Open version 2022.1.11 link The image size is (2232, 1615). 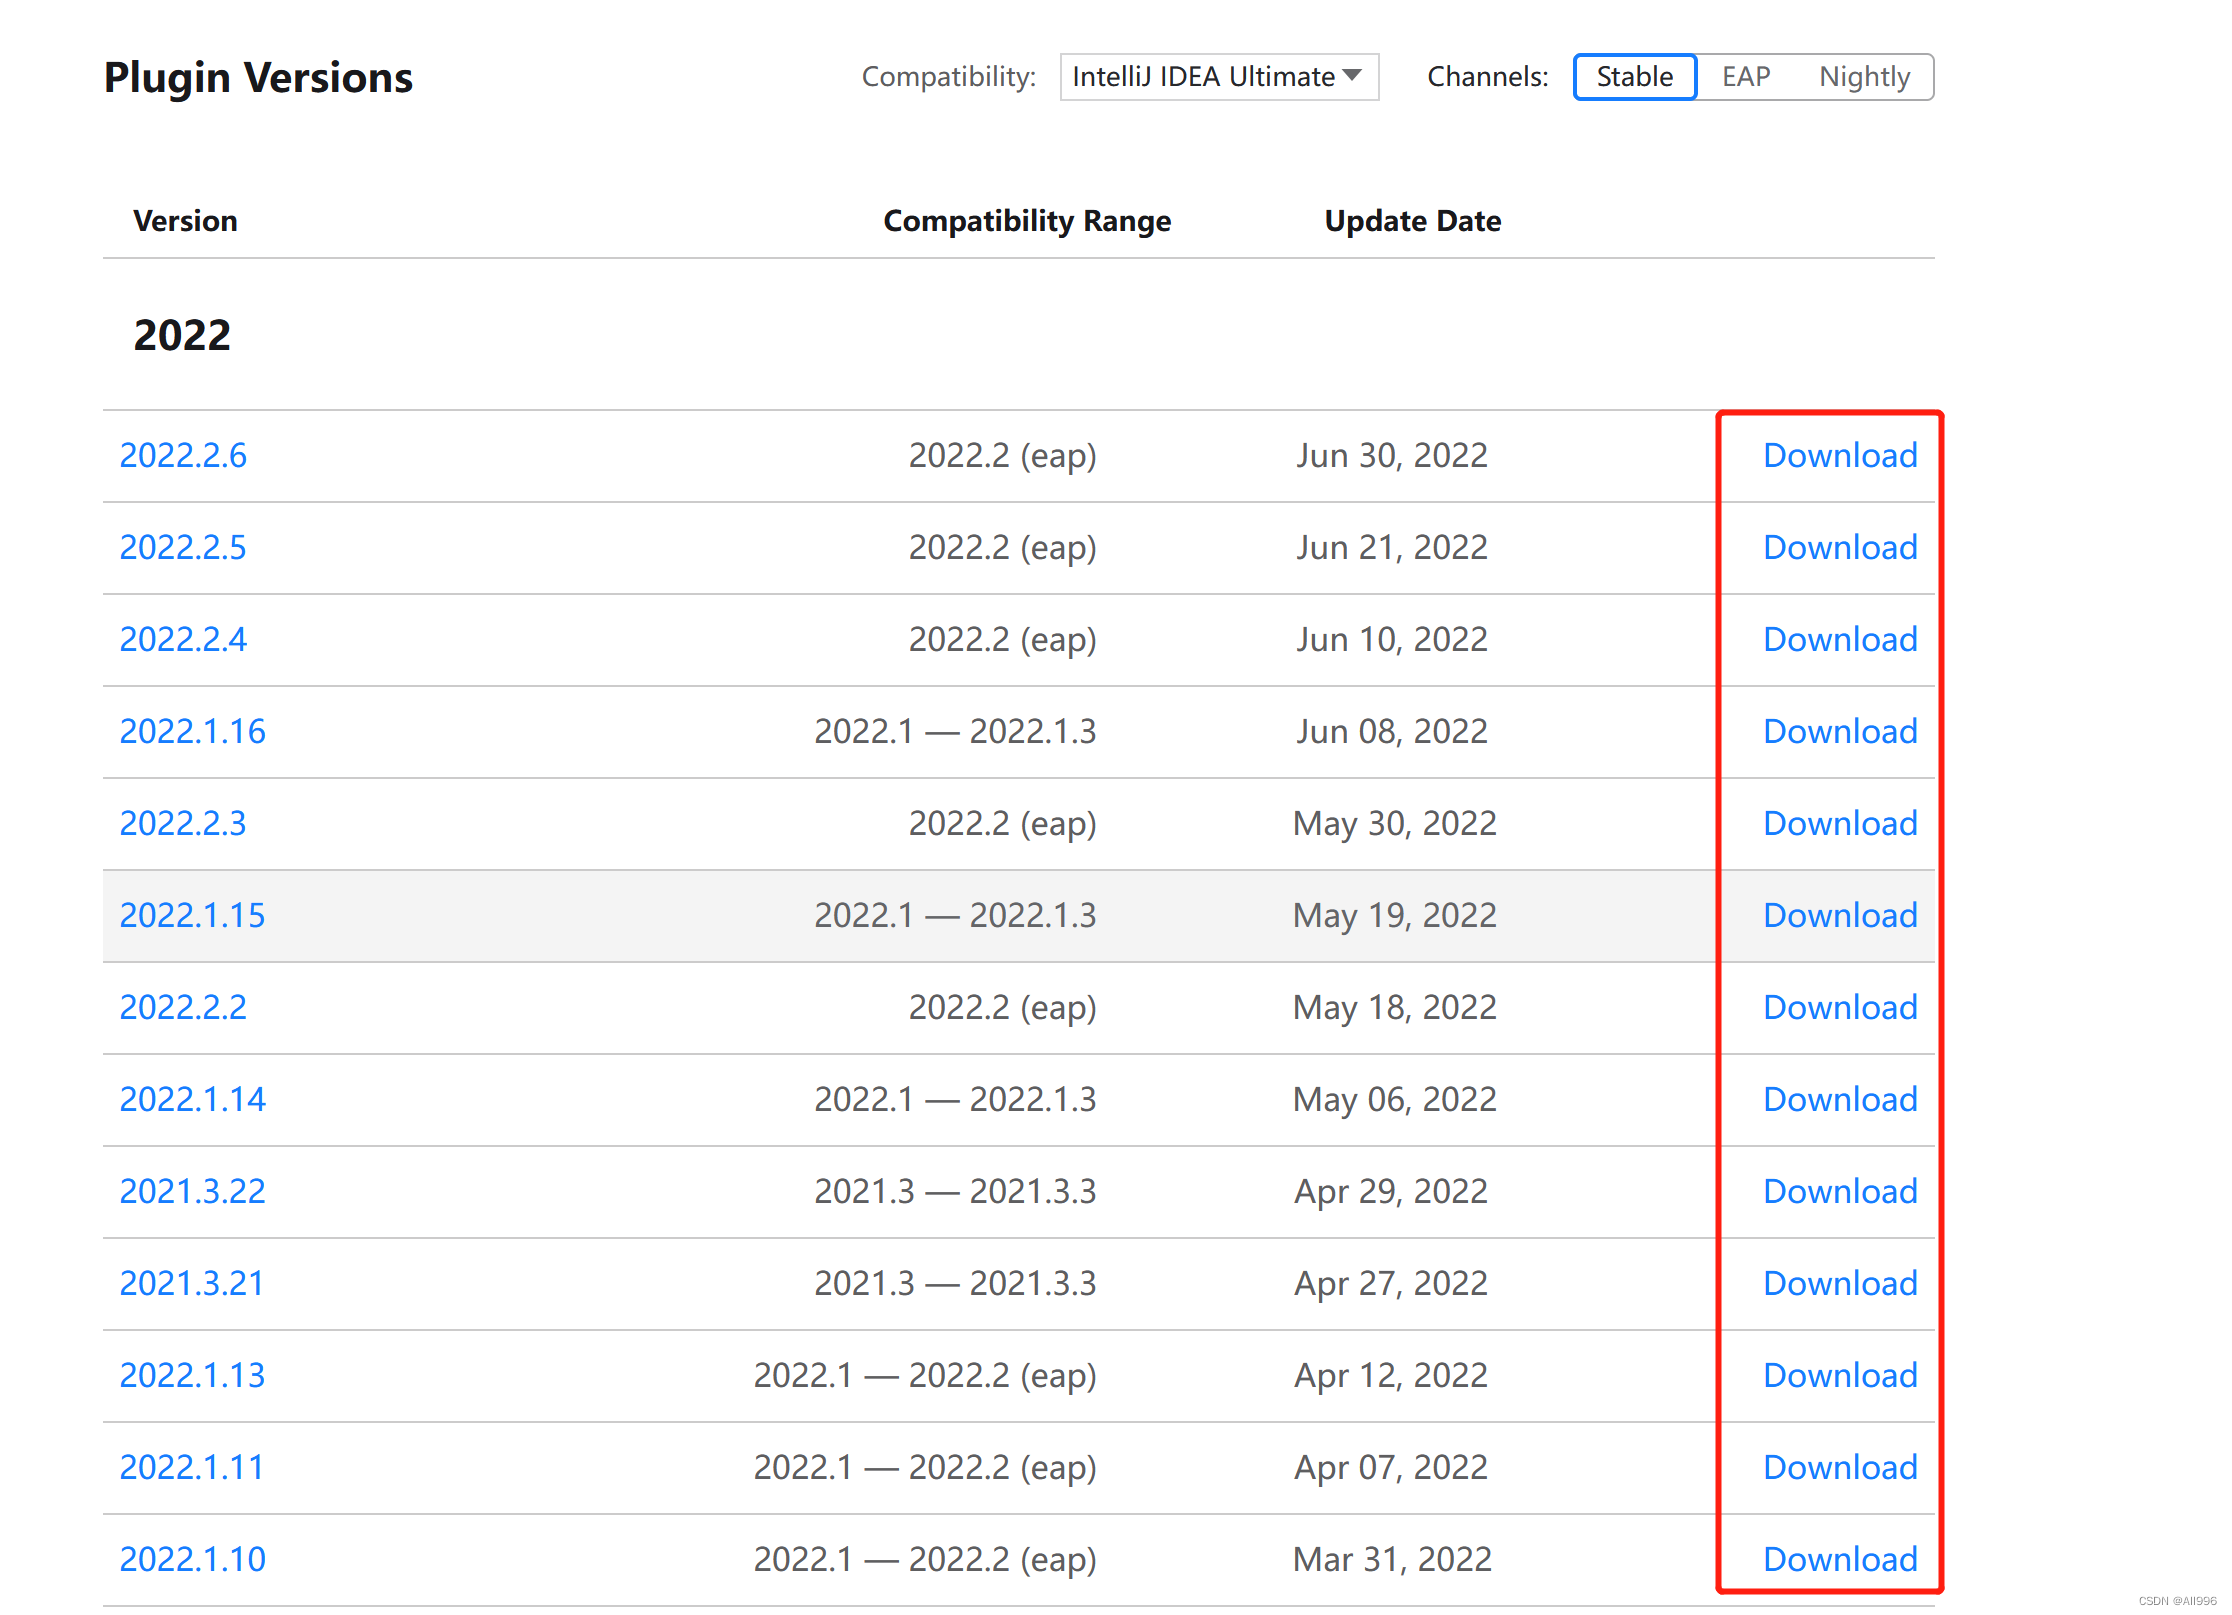coord(192,1467)
